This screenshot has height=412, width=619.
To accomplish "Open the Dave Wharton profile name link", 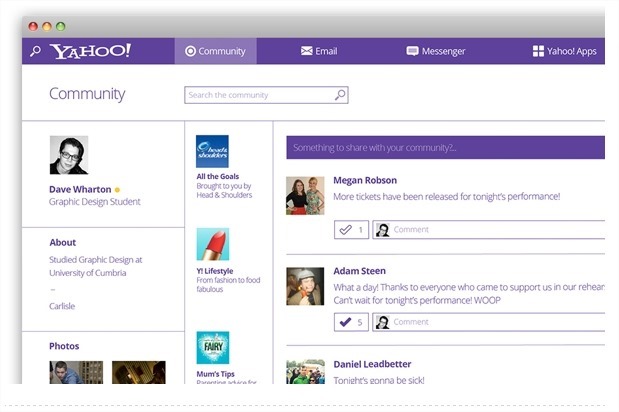I will 80,189.
